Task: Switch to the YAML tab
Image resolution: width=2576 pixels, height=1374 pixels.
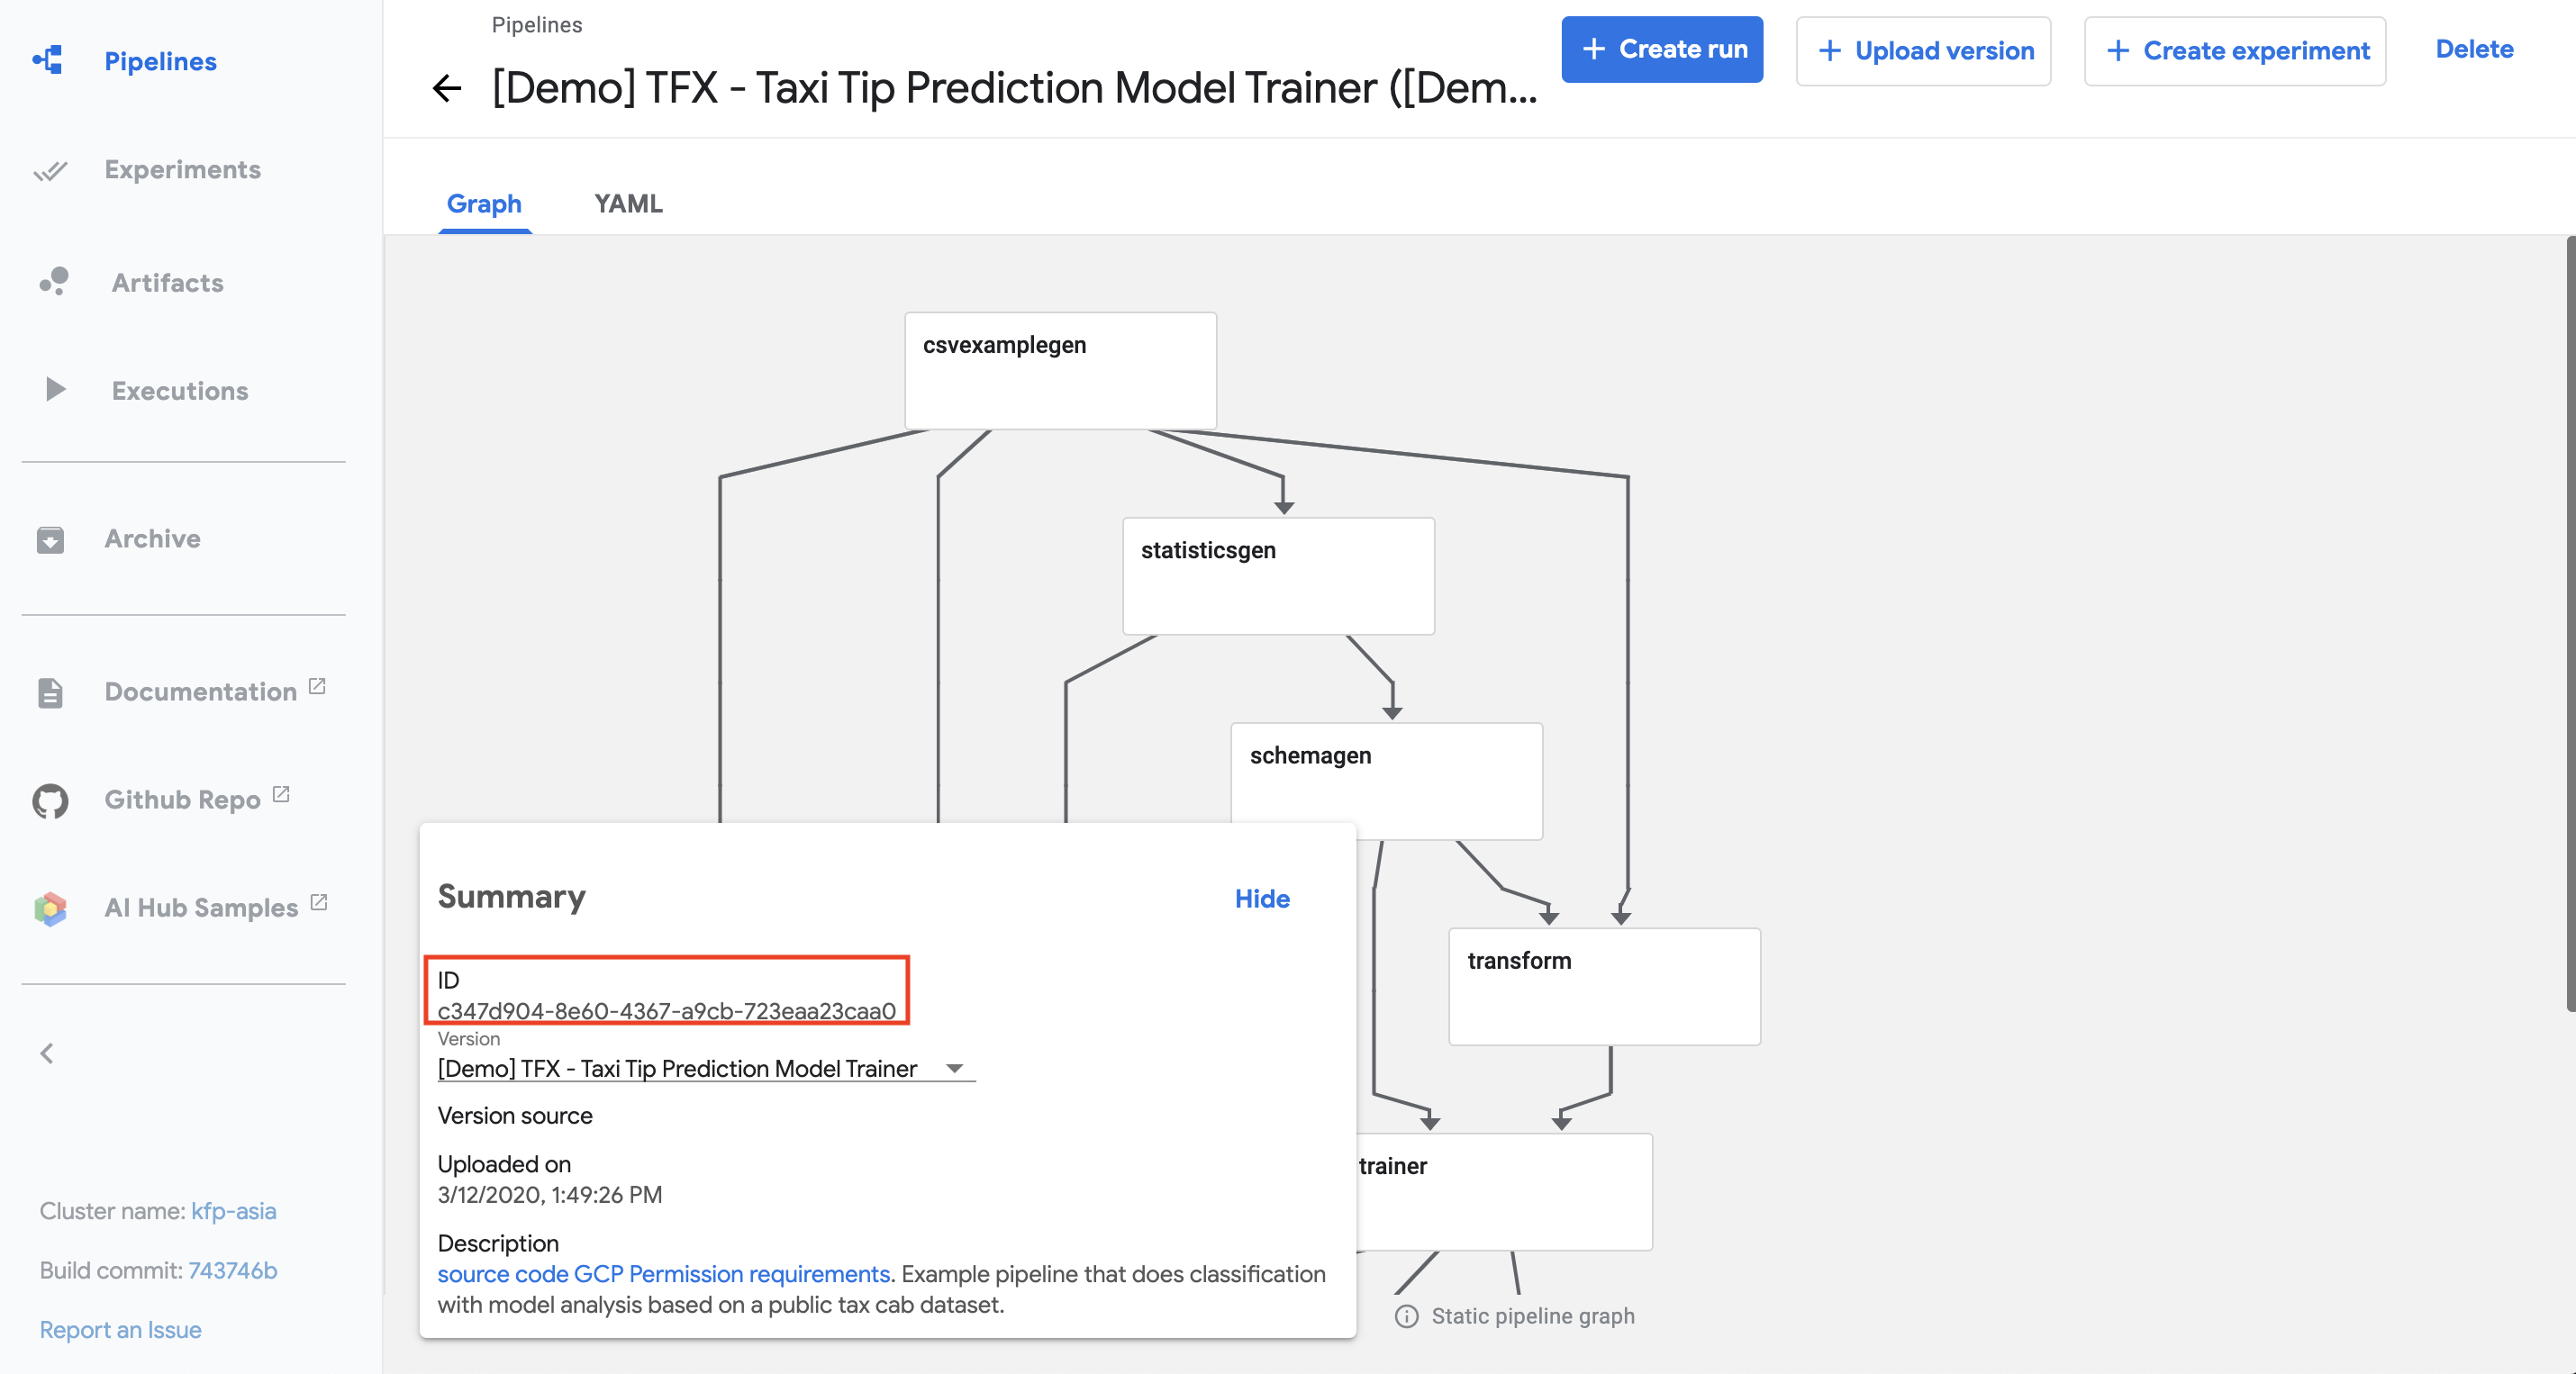Action: tap(628, 204)
